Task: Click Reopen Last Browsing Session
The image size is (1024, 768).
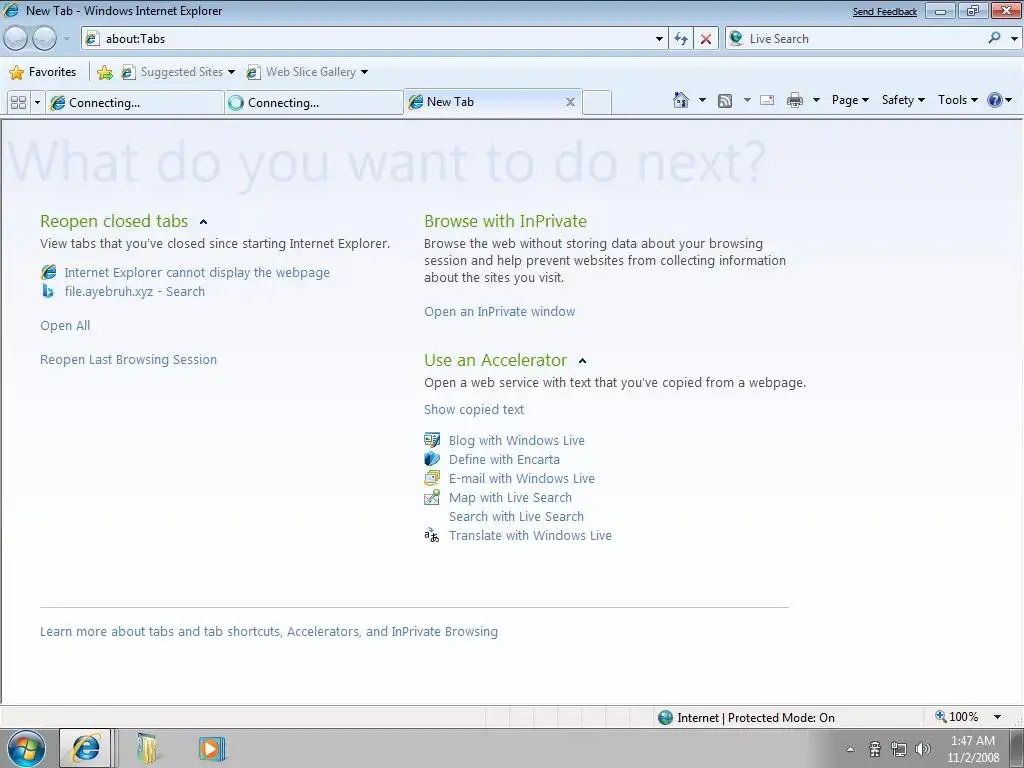Action: [x=128, y=359]
